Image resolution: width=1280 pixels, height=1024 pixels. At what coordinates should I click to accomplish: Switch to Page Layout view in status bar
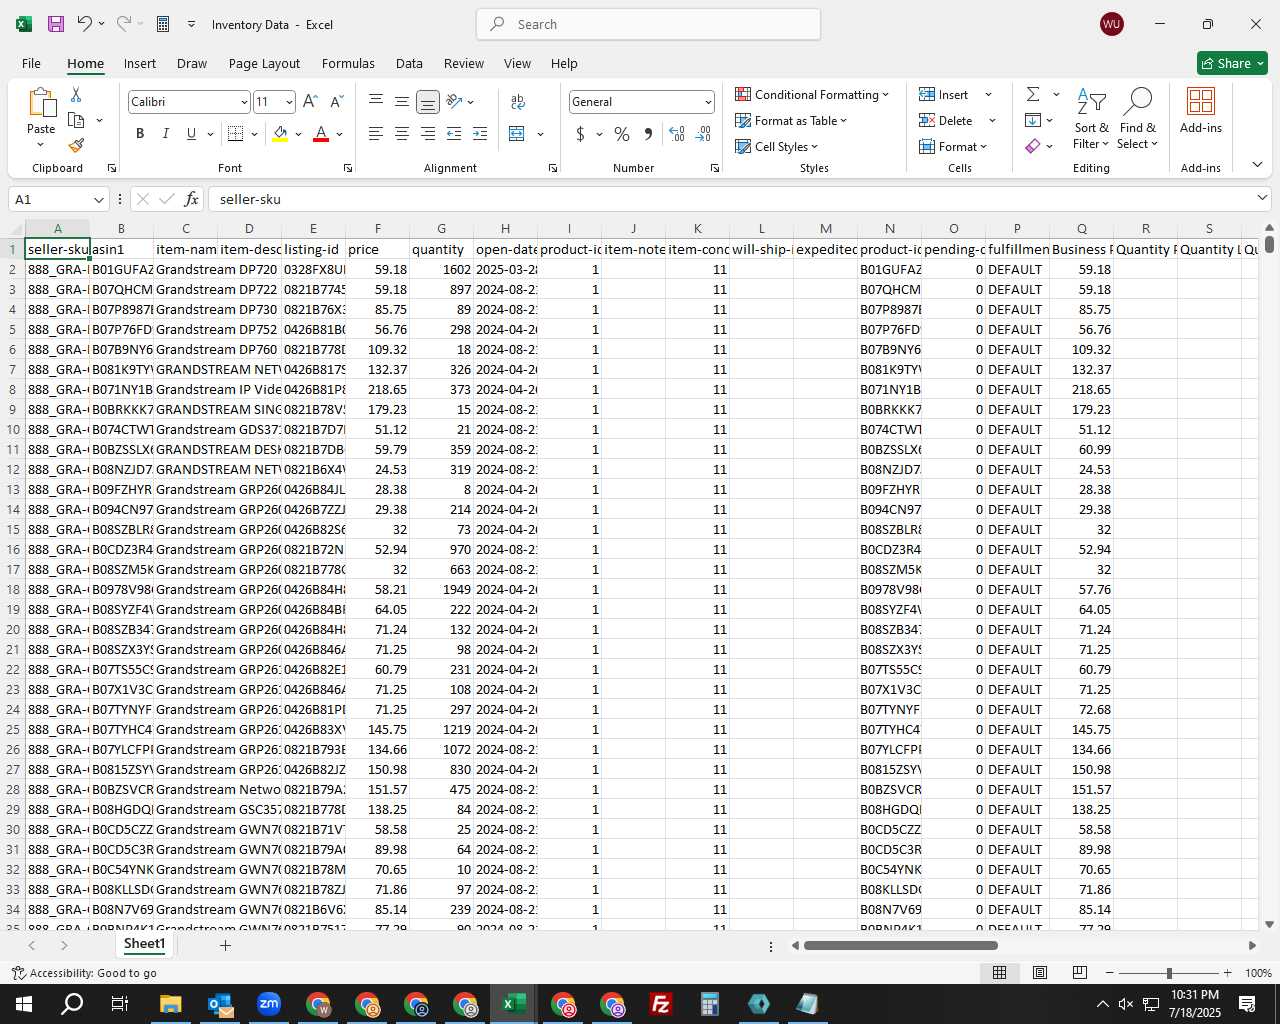(1040, 973)
